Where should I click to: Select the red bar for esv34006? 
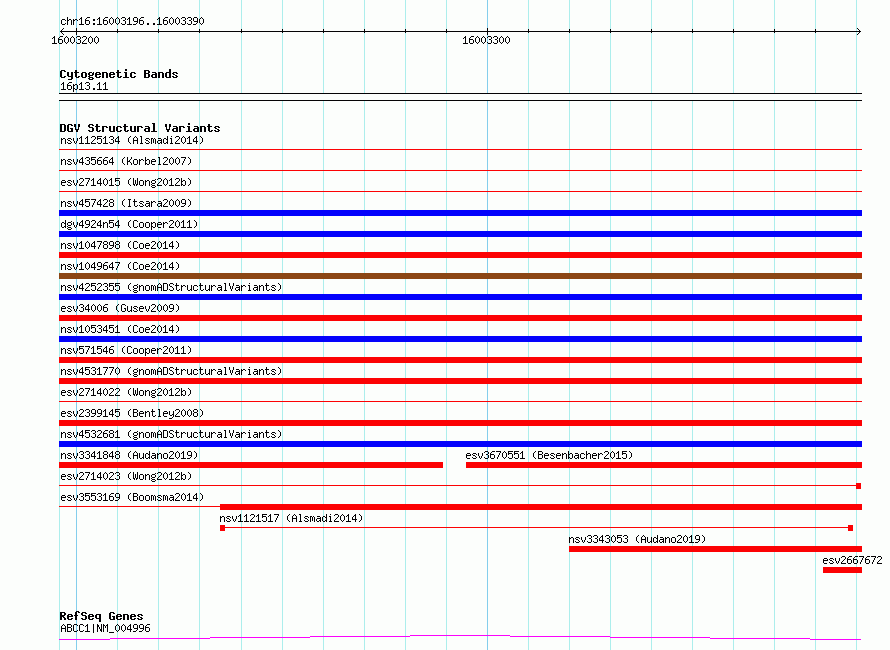point(460,318)
